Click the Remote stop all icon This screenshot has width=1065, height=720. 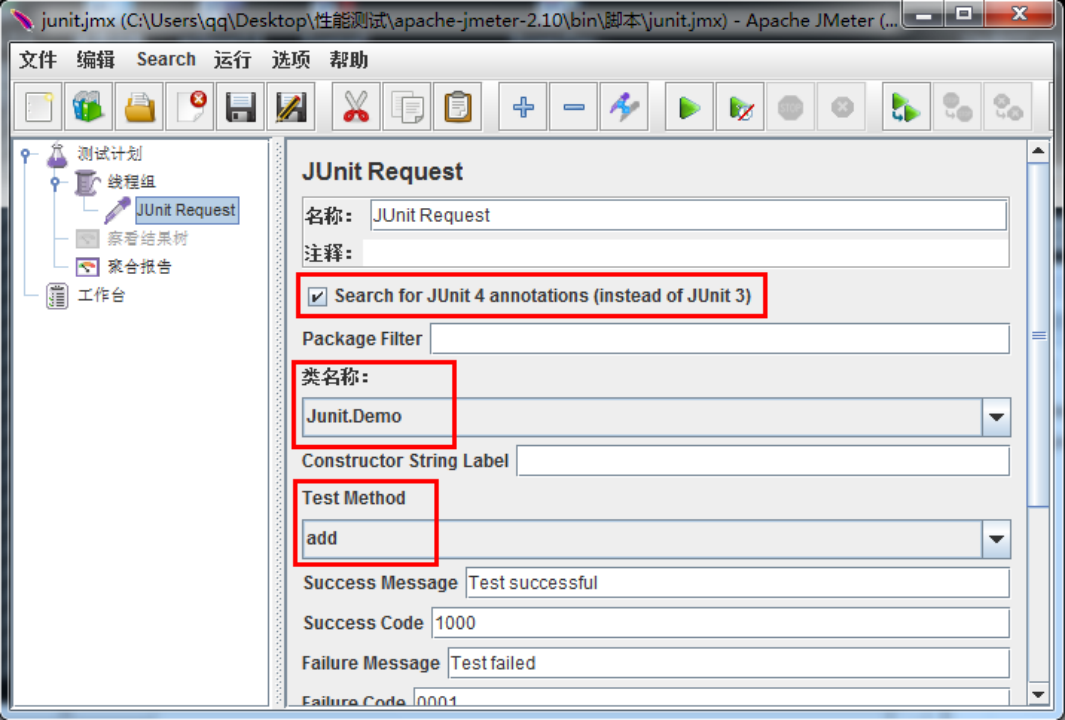tap(957, 107)
